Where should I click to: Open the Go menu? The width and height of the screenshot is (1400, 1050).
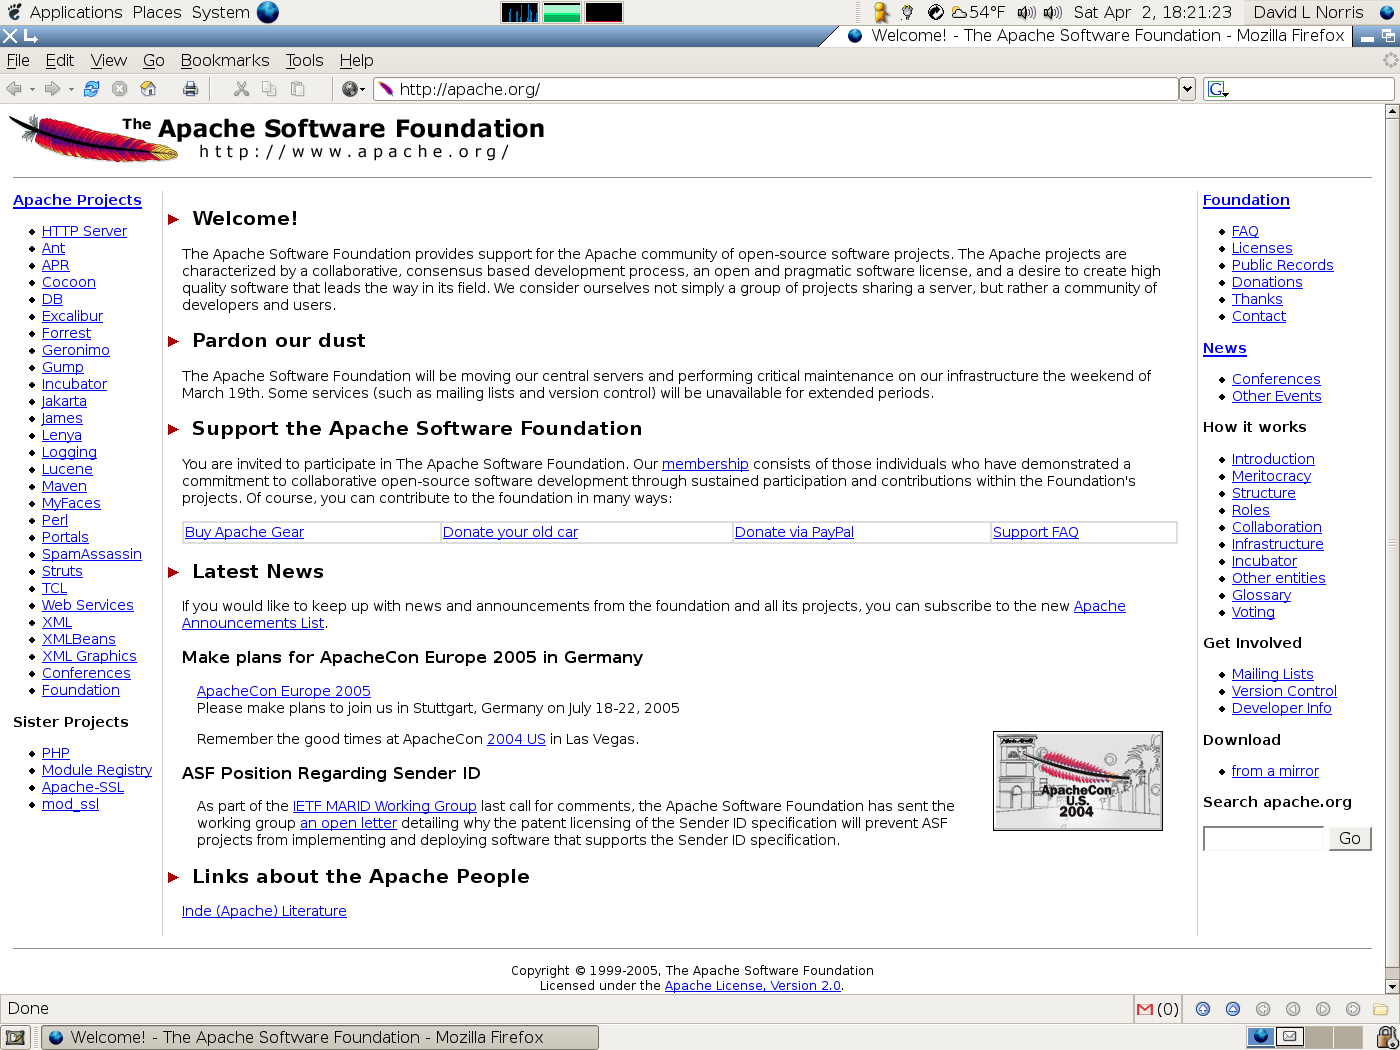coord(154,60)
